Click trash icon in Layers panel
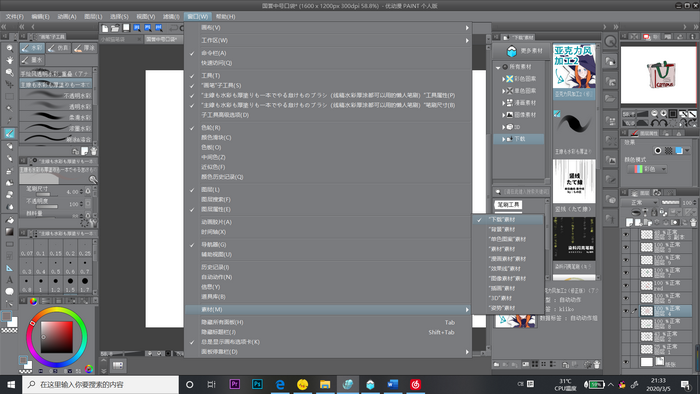 [x=693, y=222]
